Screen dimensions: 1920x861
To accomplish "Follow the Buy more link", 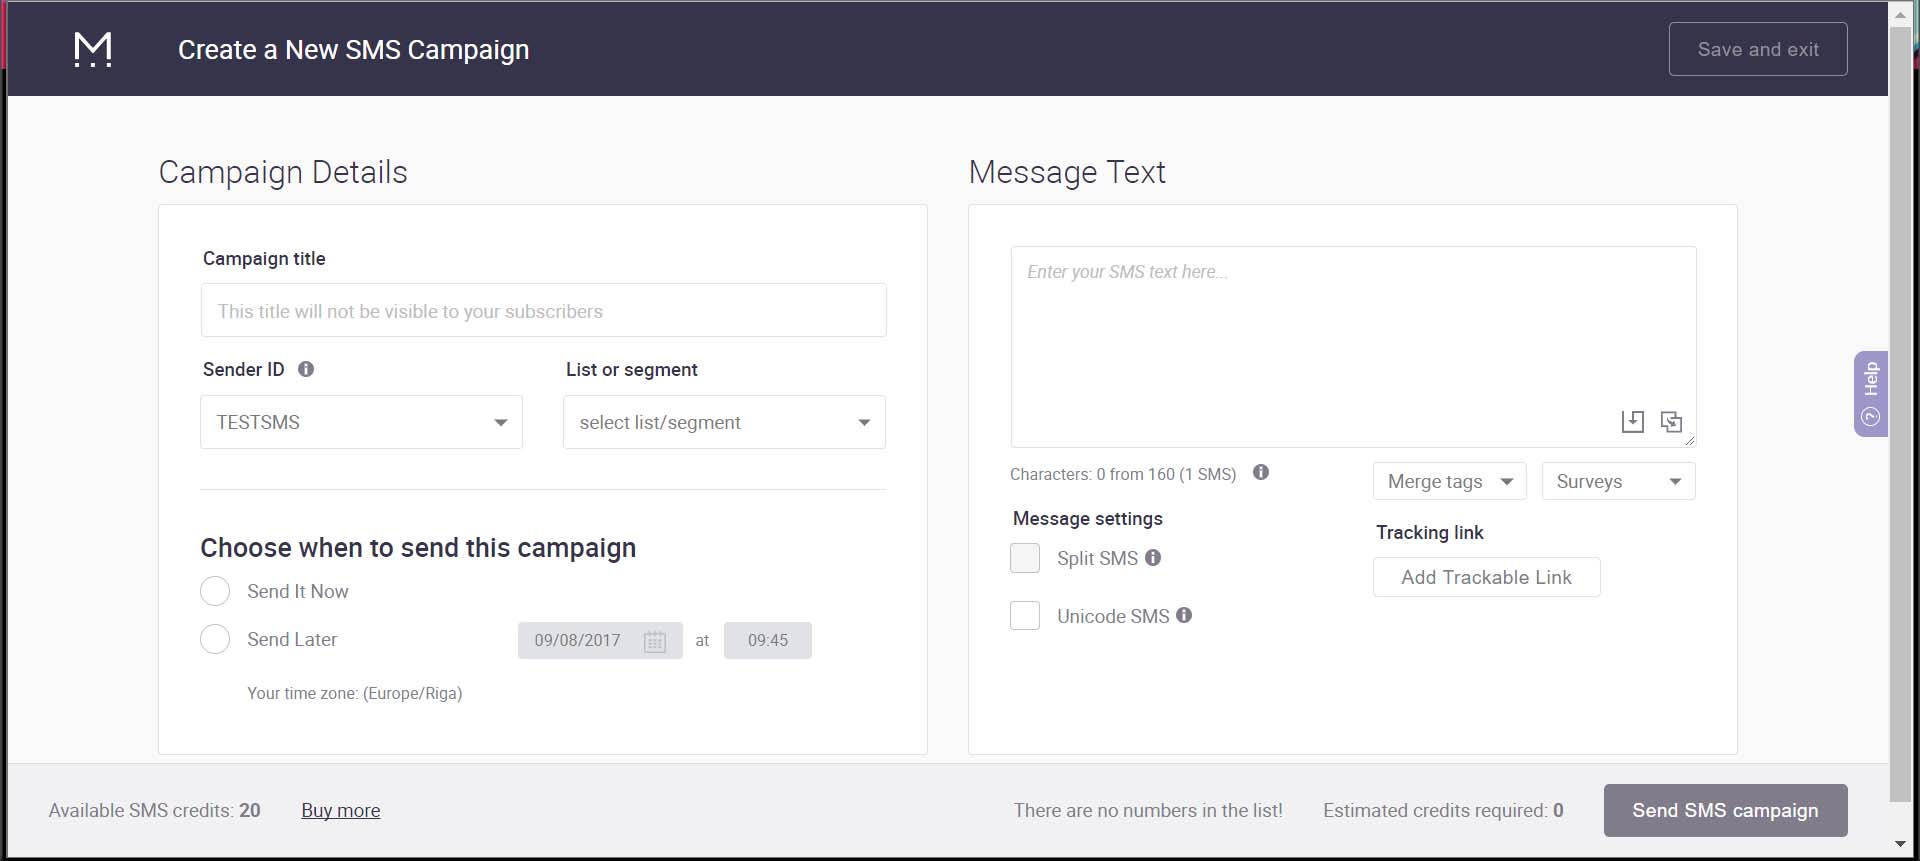I will tap(340, 810).
